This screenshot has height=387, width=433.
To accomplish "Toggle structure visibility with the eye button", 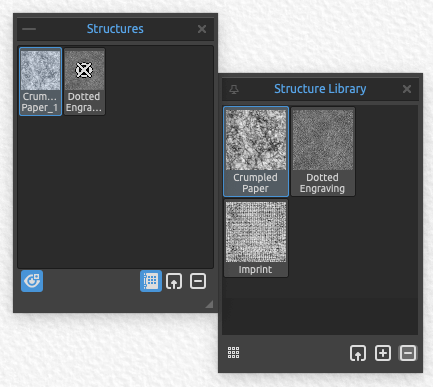I will 32,281.
